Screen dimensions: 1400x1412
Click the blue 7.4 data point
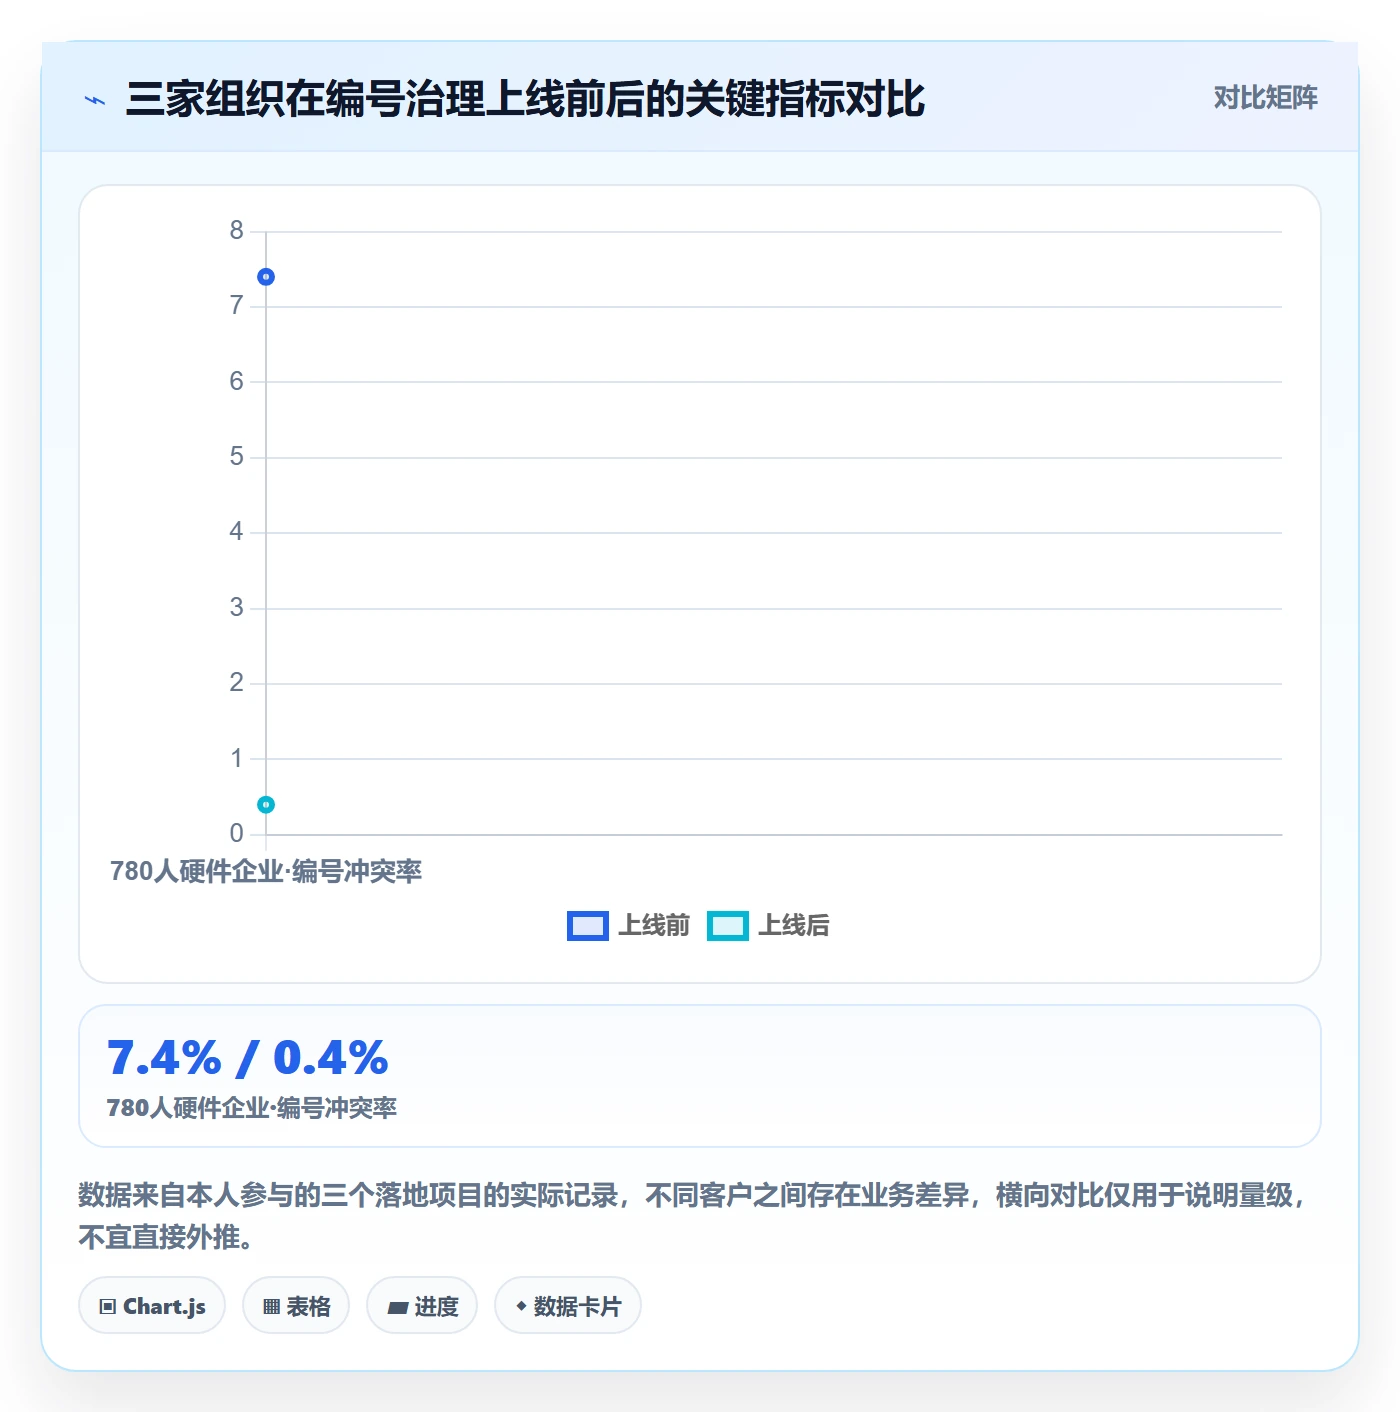(266, 277)
